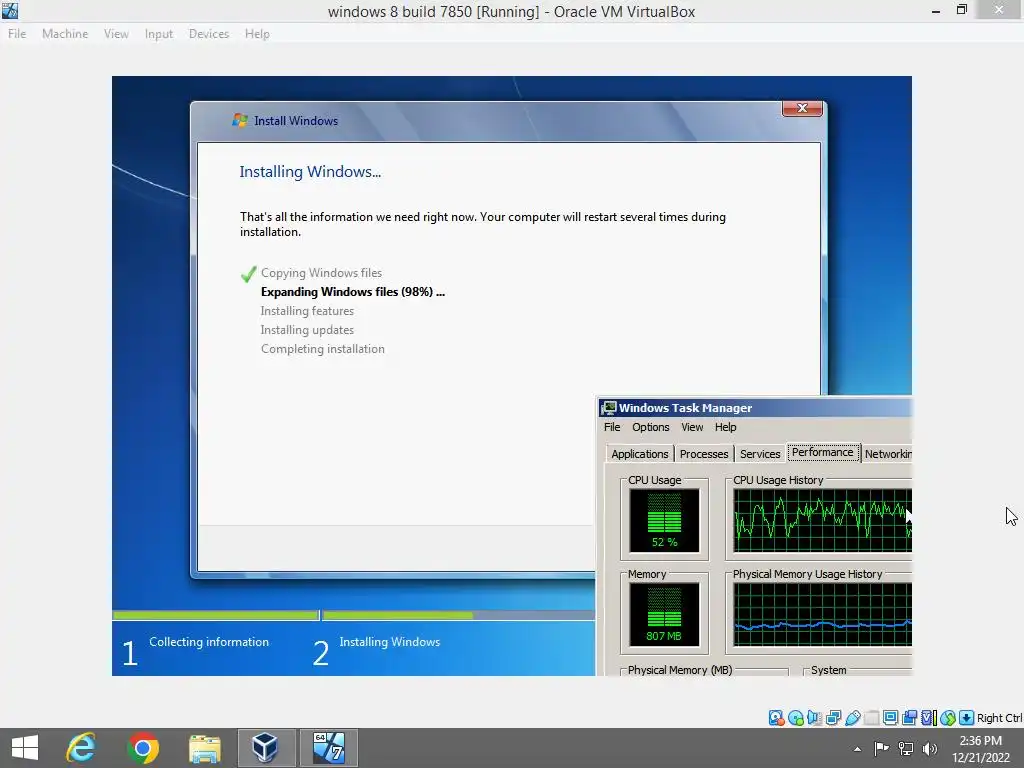The image size is (1024, 768).
Task: Switch to the Processes tab
Action: [x=703, y=454]
